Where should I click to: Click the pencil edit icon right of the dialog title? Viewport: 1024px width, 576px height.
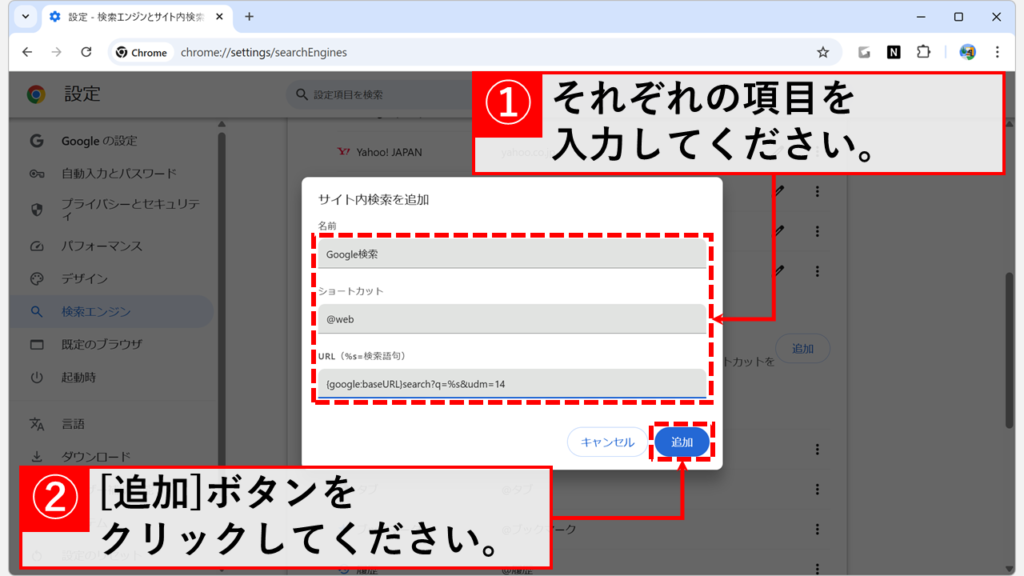779,191
